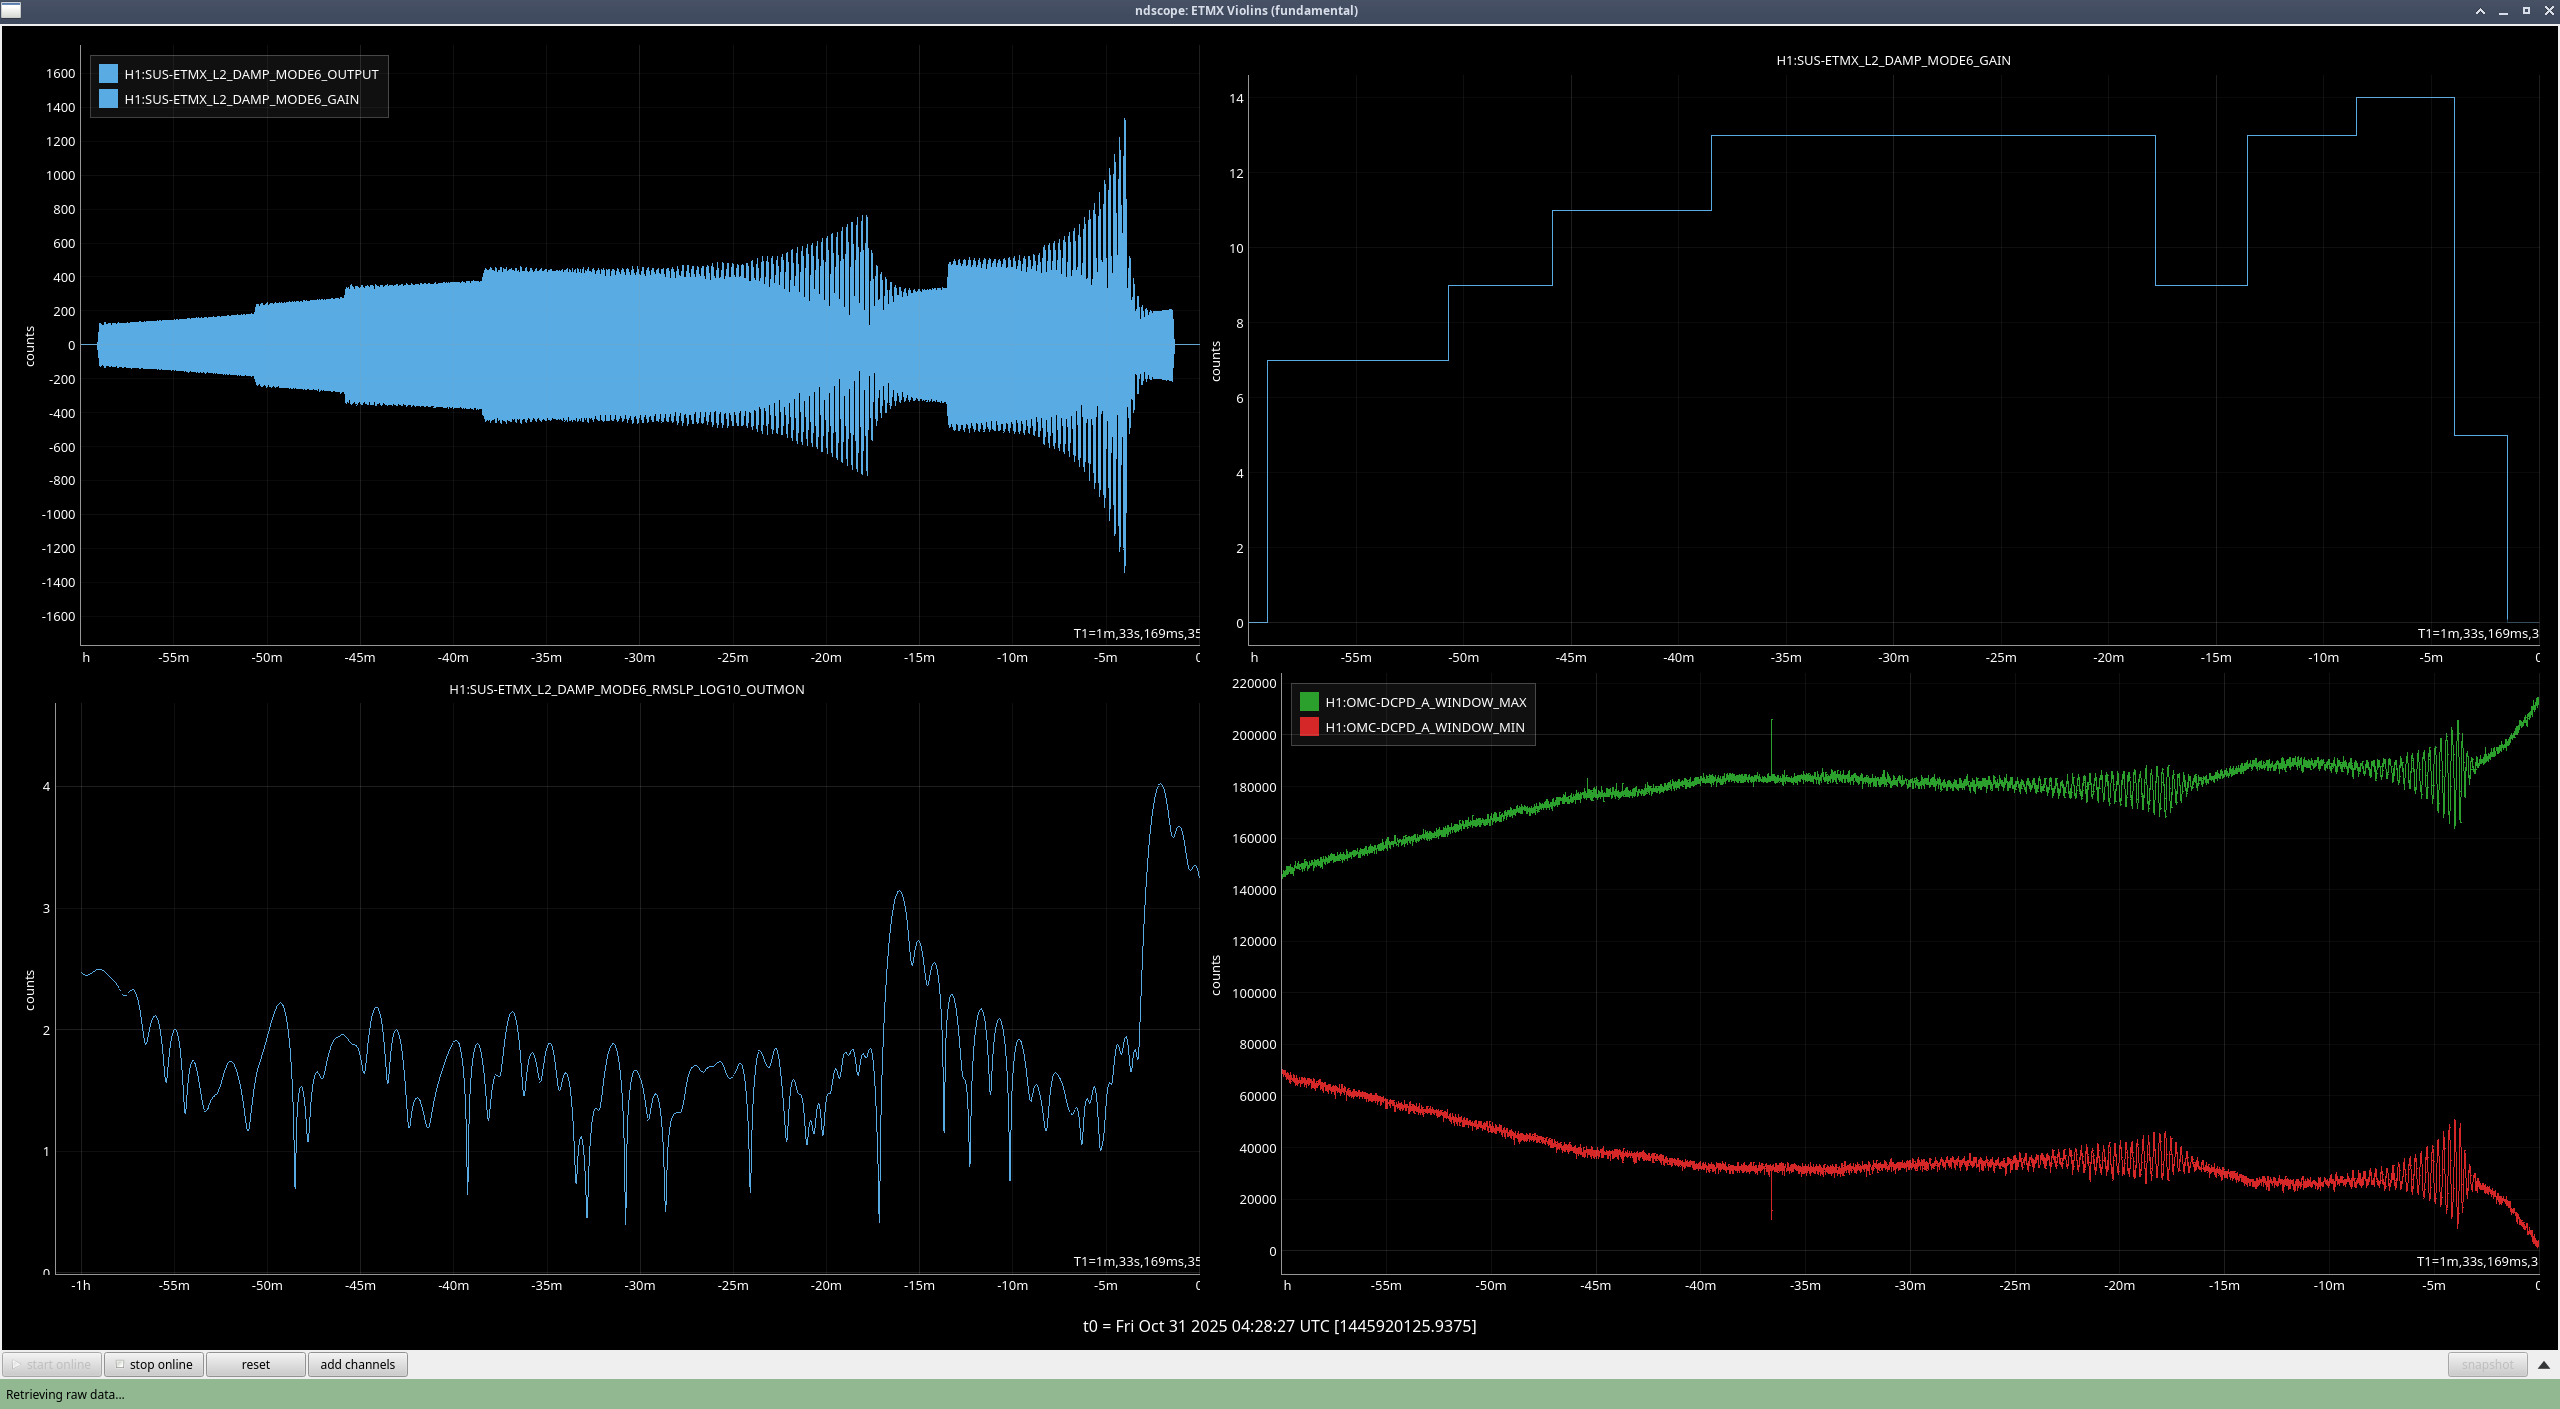Click the start online play button
Screen dimensions: 2560x1409
click(x=52, y=1364)
